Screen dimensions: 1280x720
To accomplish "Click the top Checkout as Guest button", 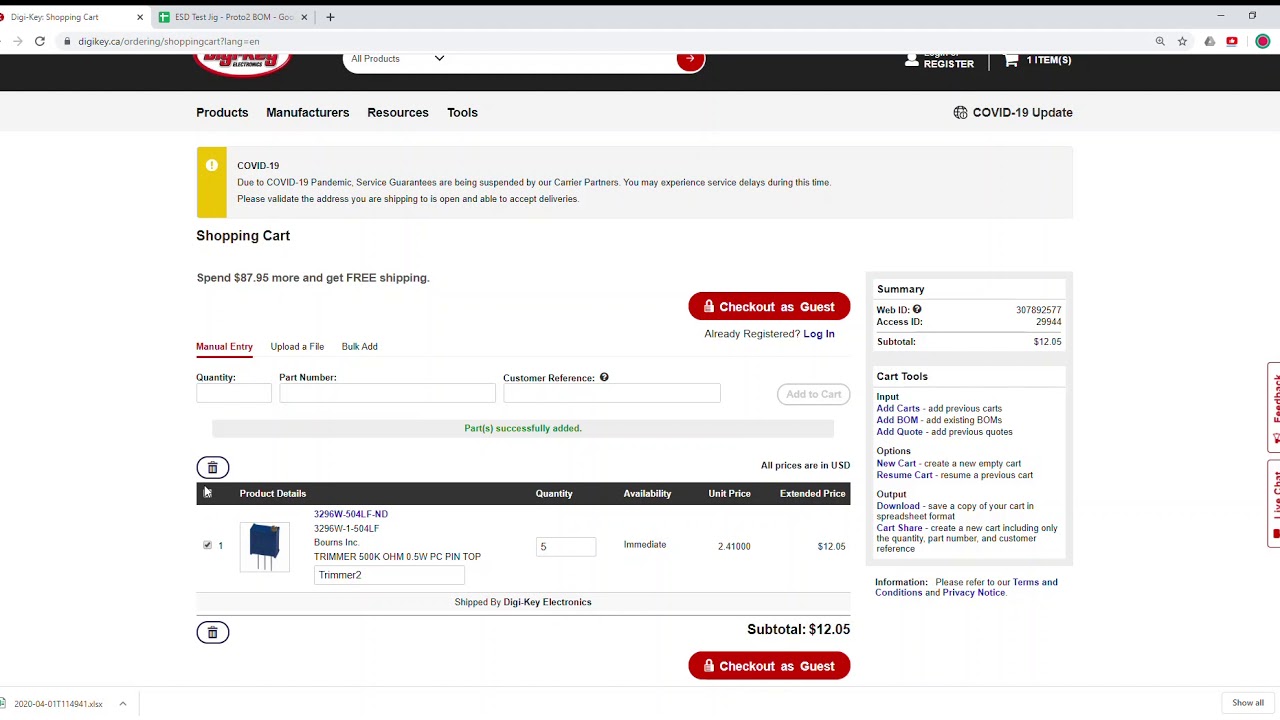I will tap(769, 307).
